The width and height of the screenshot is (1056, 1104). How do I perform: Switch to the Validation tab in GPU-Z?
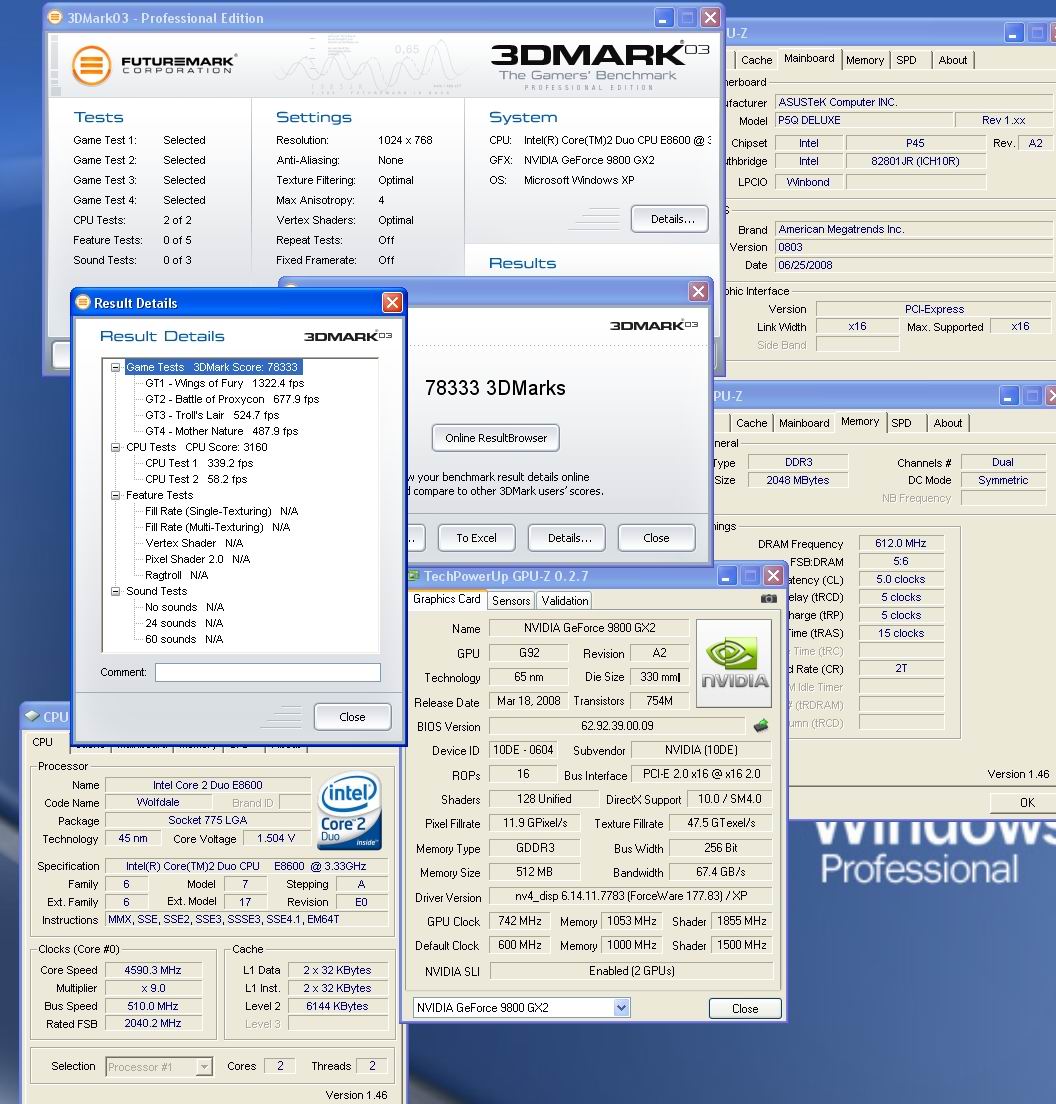coord(565,601)
